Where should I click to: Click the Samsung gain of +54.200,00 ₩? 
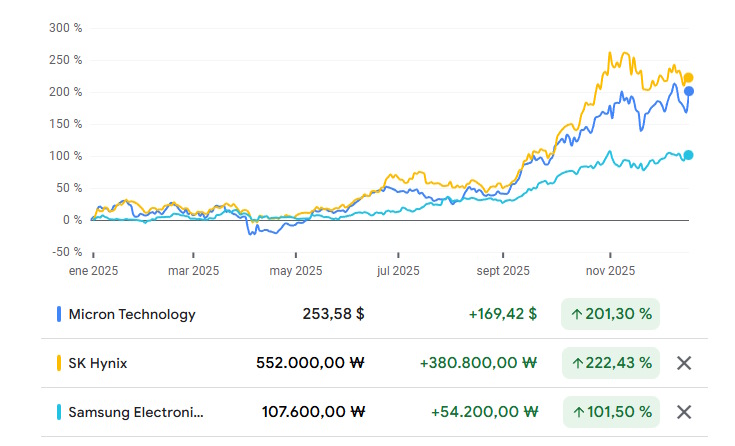click(x=484, y=412)
